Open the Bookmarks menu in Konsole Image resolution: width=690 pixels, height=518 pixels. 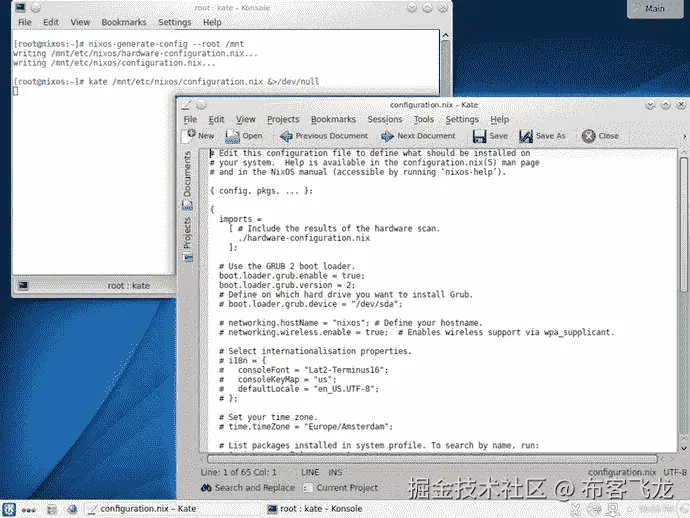point(124,22)
